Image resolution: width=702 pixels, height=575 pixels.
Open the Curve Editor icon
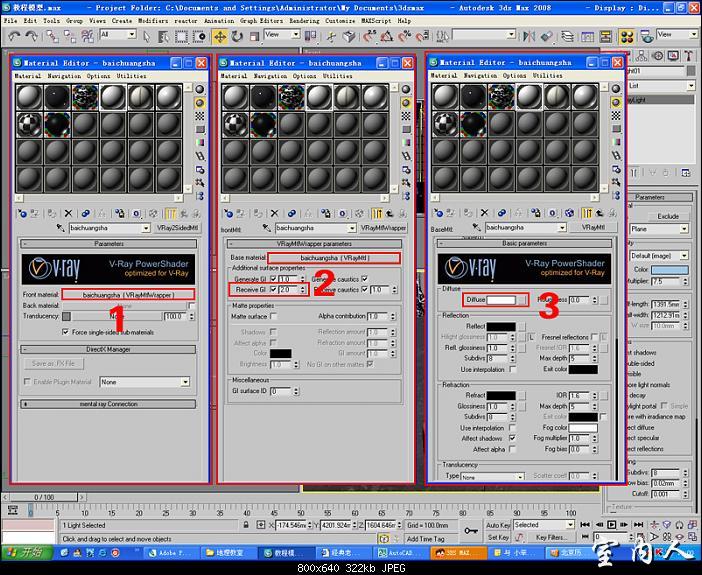(x=588, y=36)
